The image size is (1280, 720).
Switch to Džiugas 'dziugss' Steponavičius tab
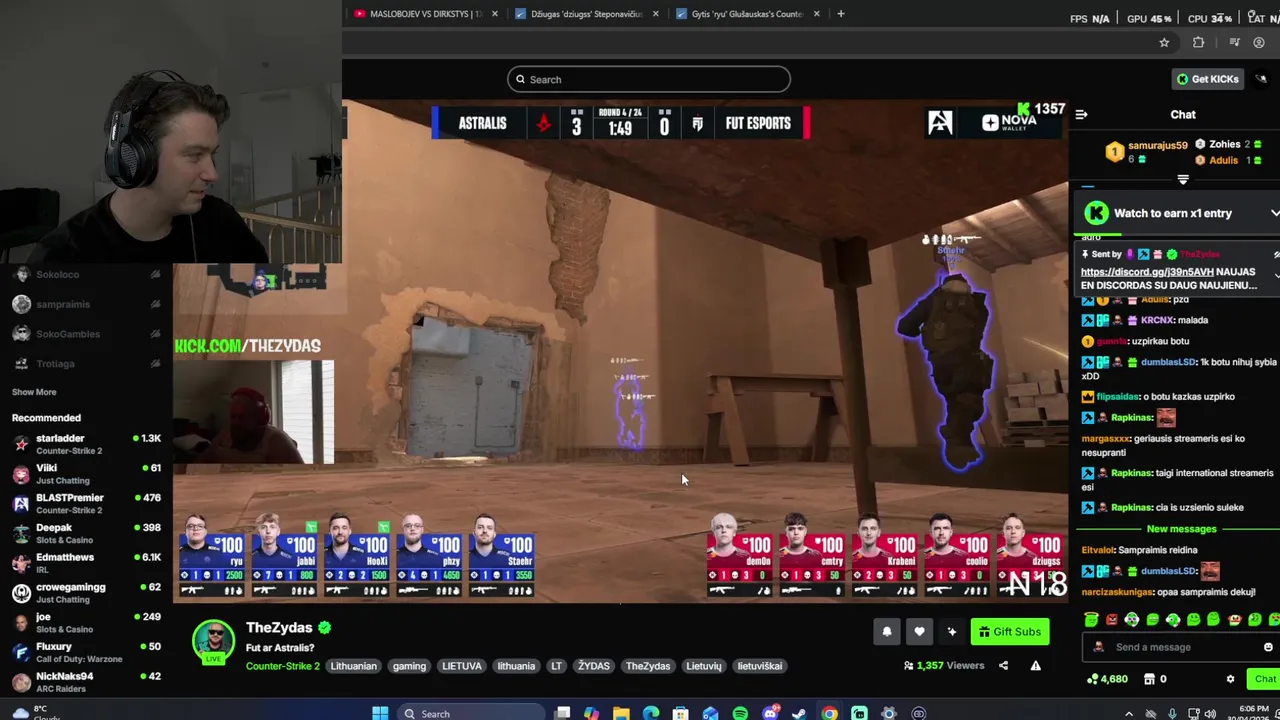pos(586,14)
